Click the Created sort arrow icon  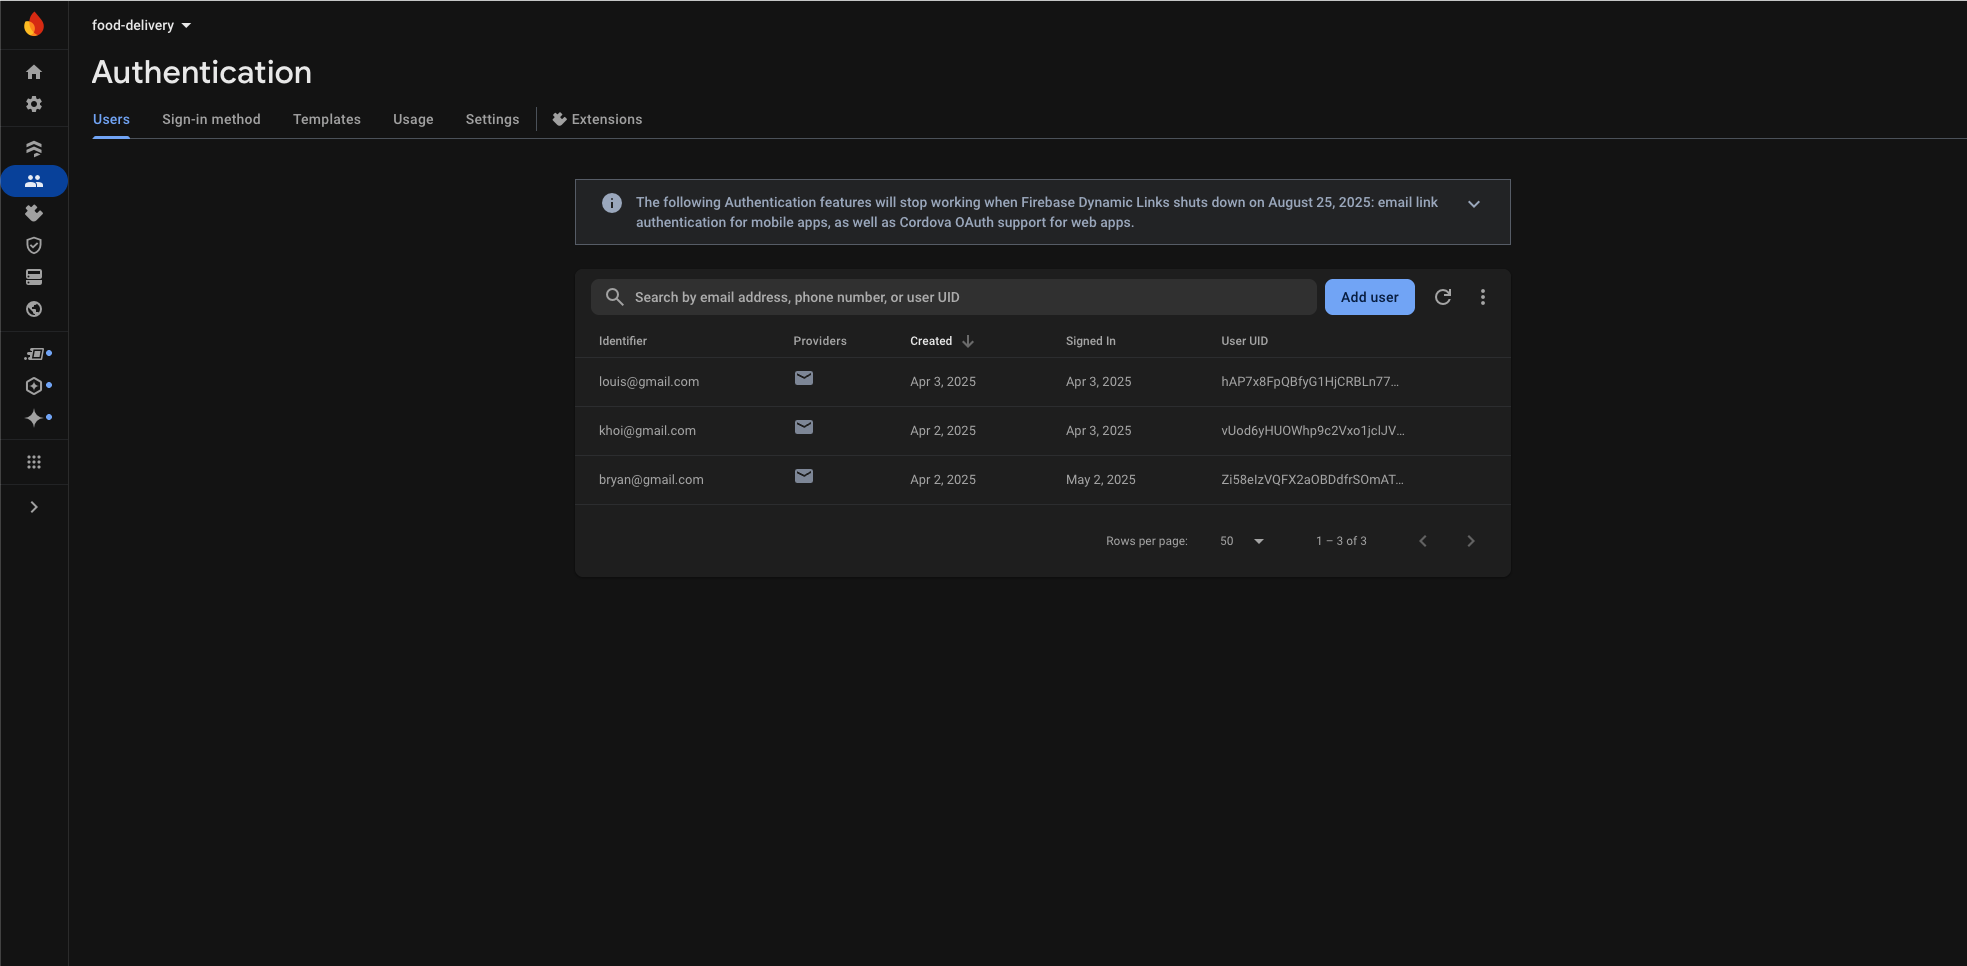968,341
